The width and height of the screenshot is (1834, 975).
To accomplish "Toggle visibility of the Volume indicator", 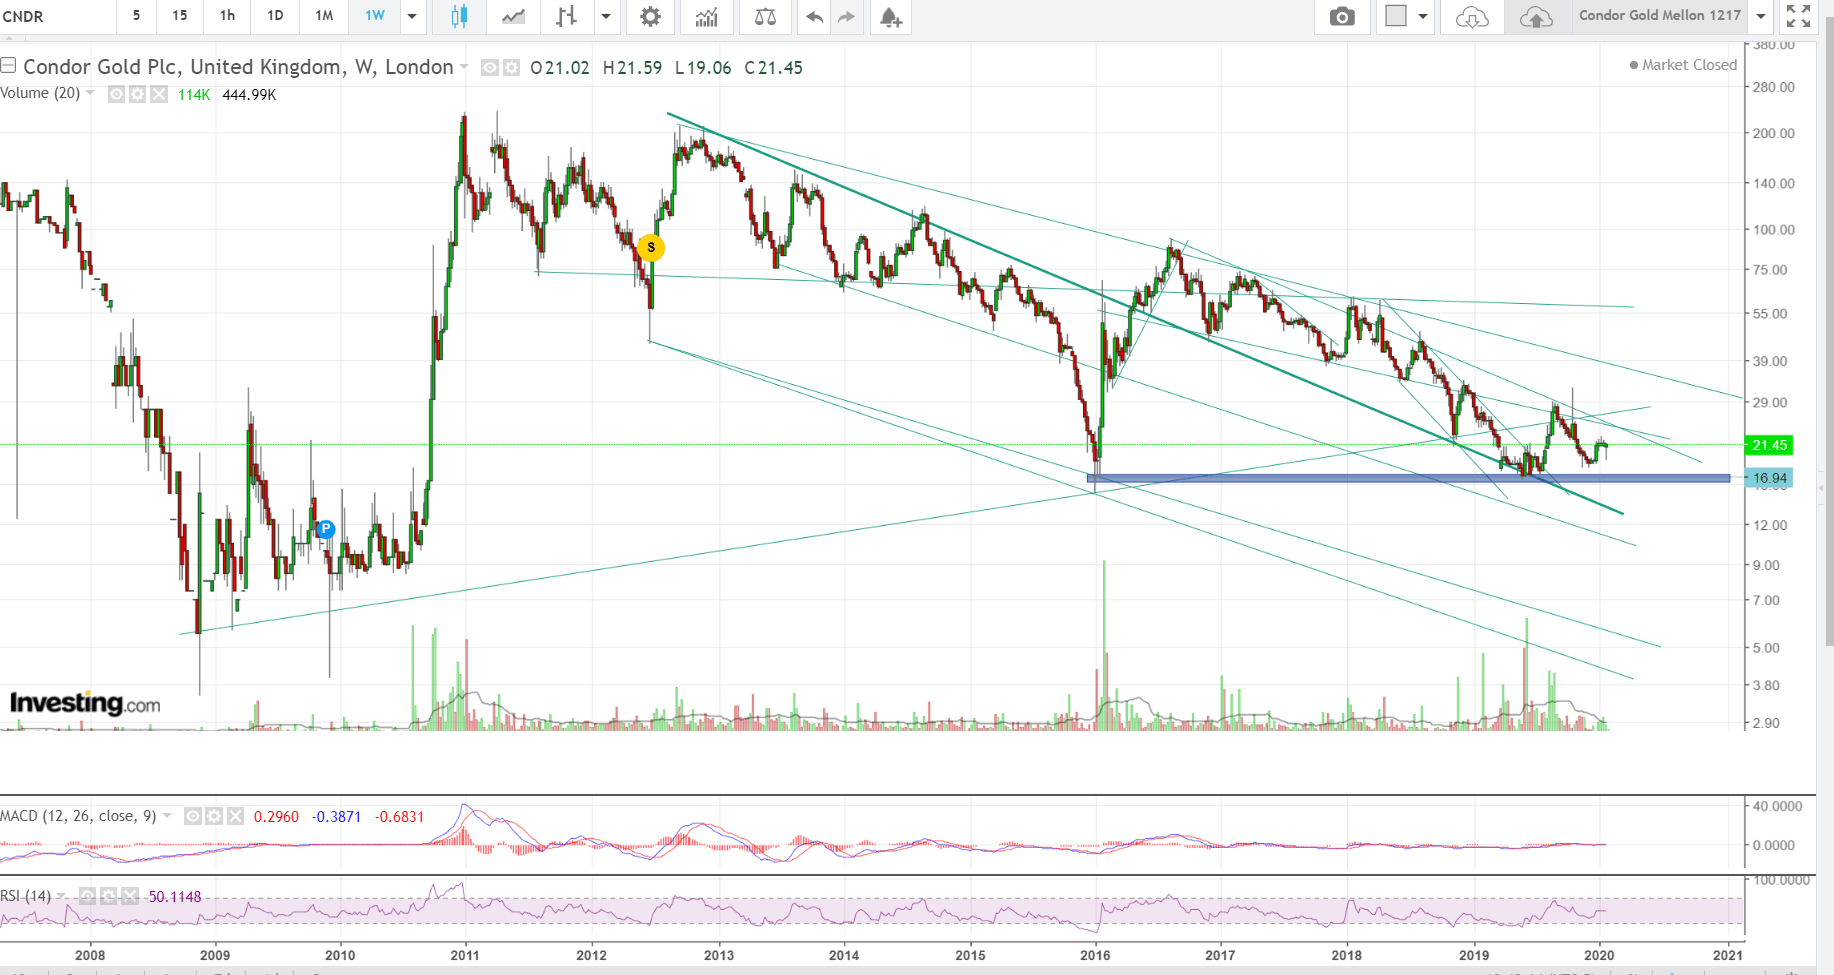I will point(115,94).
